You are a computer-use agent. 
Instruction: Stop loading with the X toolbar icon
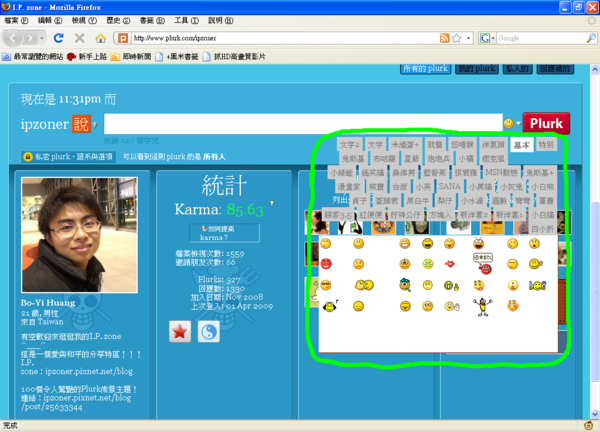pyautogui.click(x=80, y=38)
